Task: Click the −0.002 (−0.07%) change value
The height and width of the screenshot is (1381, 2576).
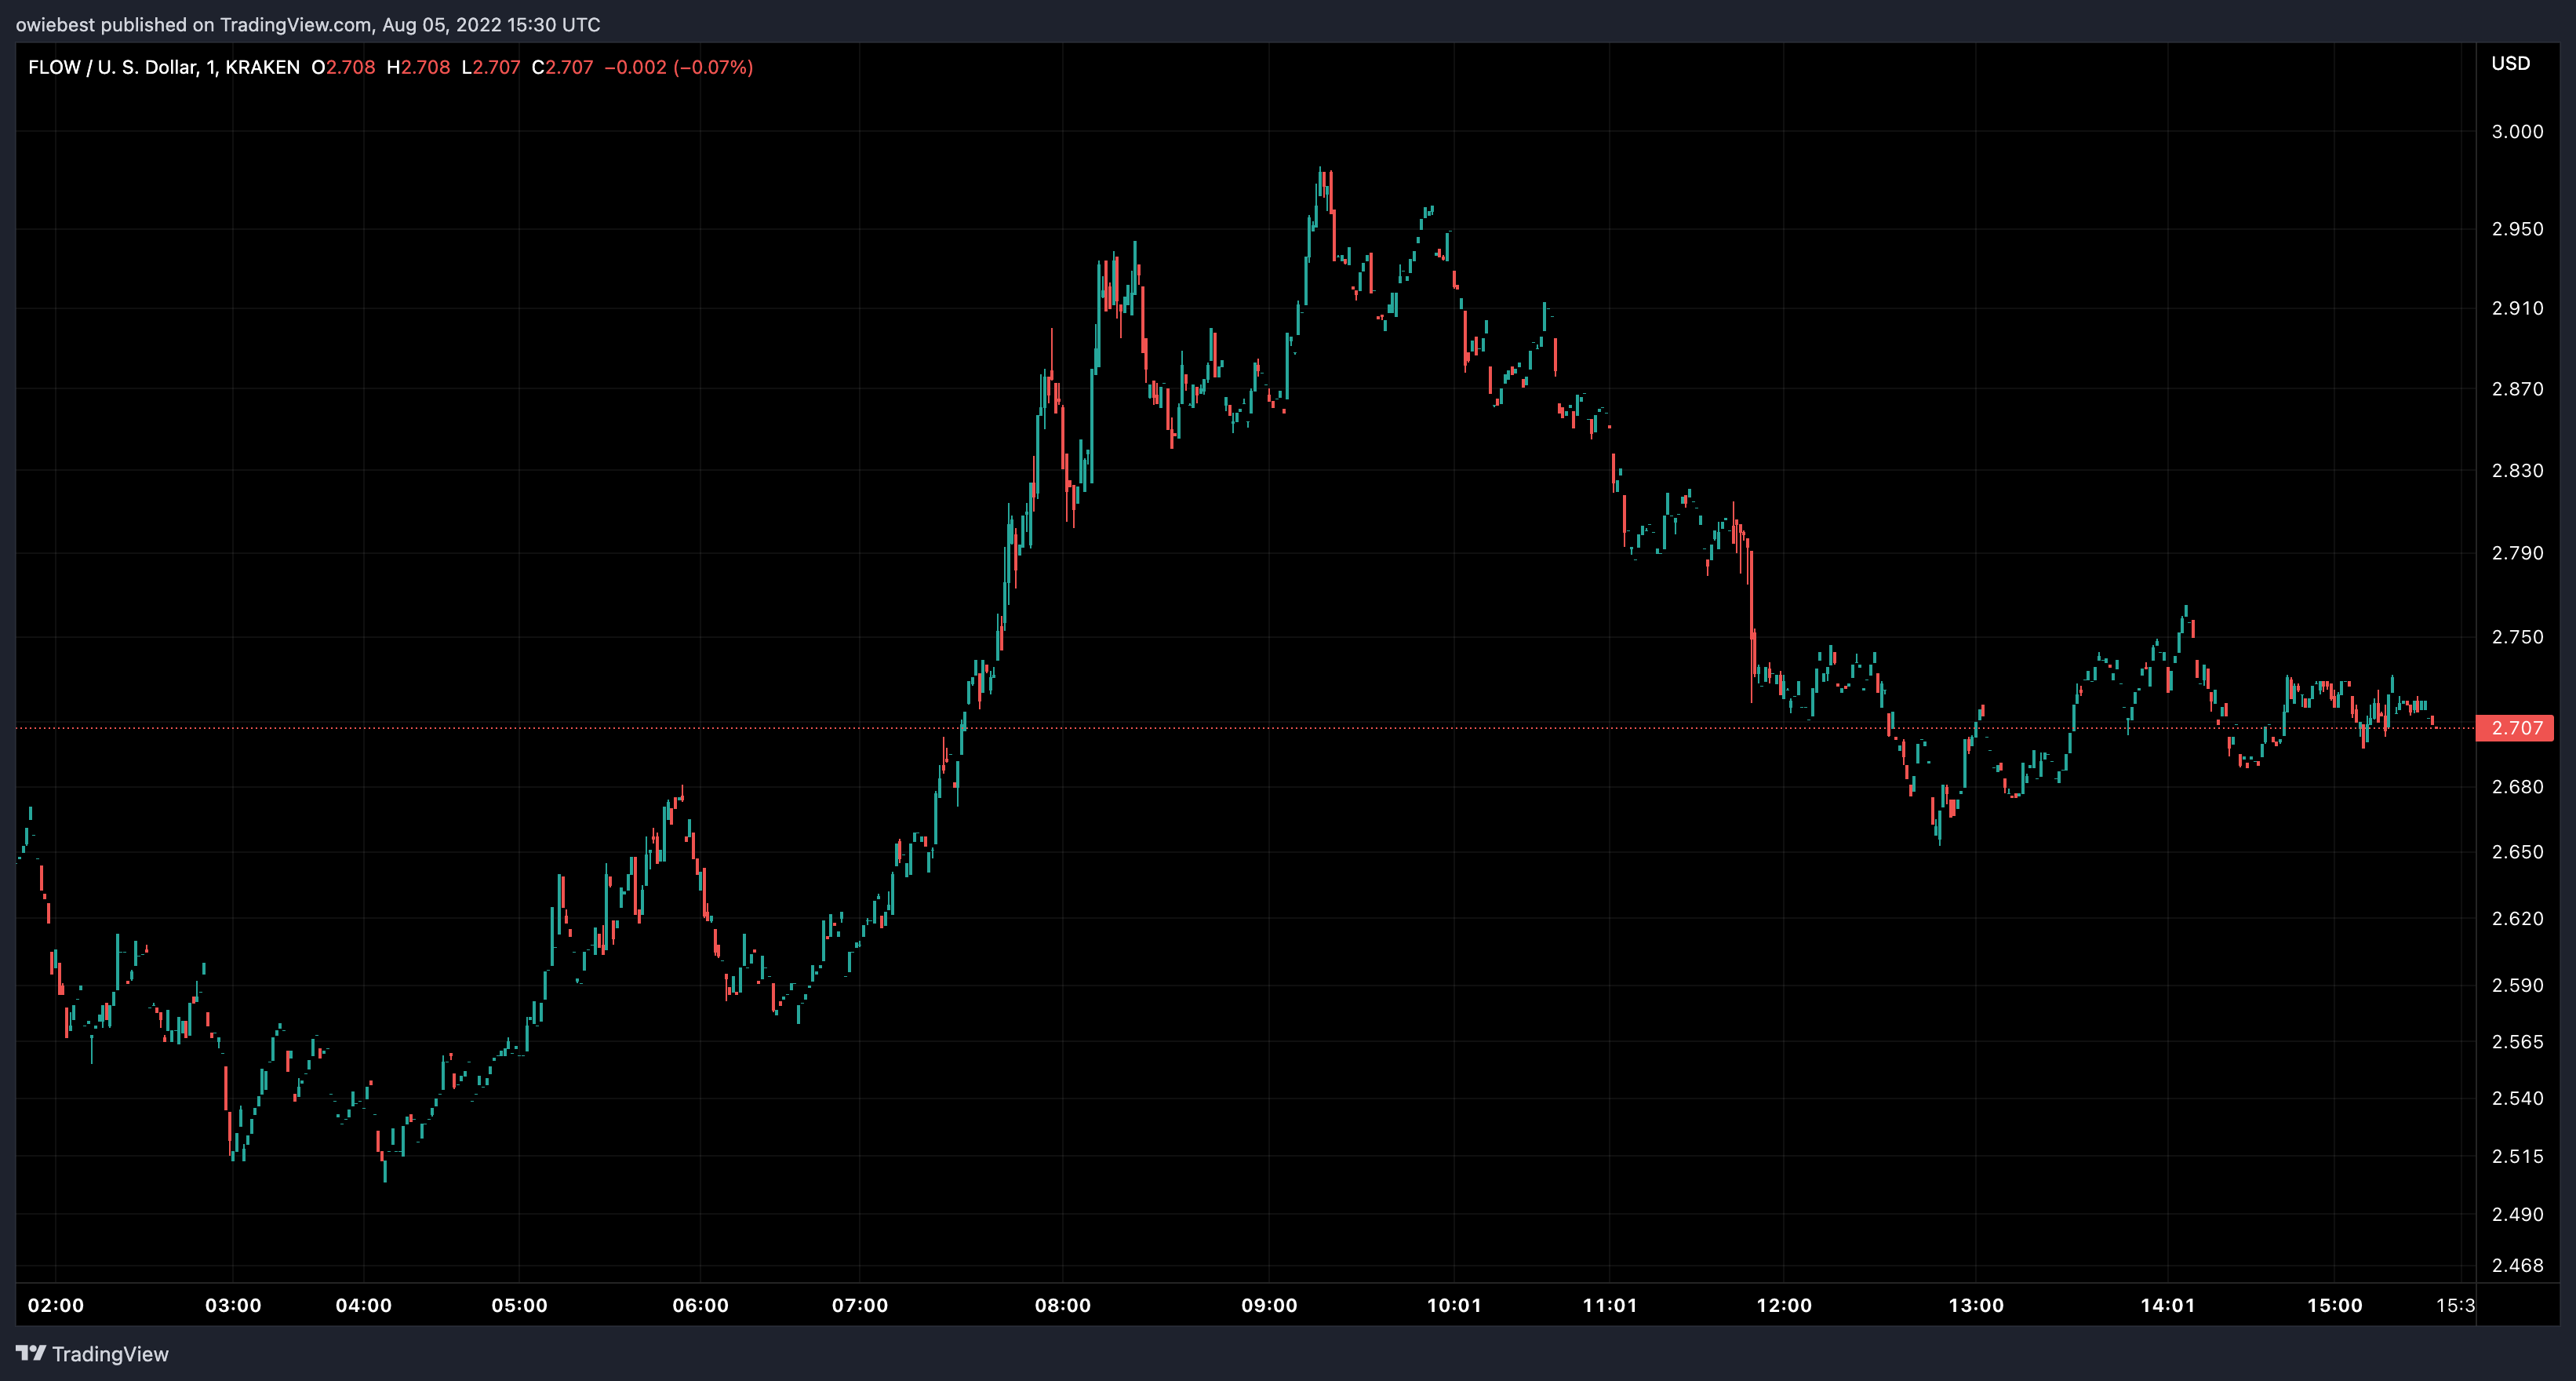Action: point(679,67)
